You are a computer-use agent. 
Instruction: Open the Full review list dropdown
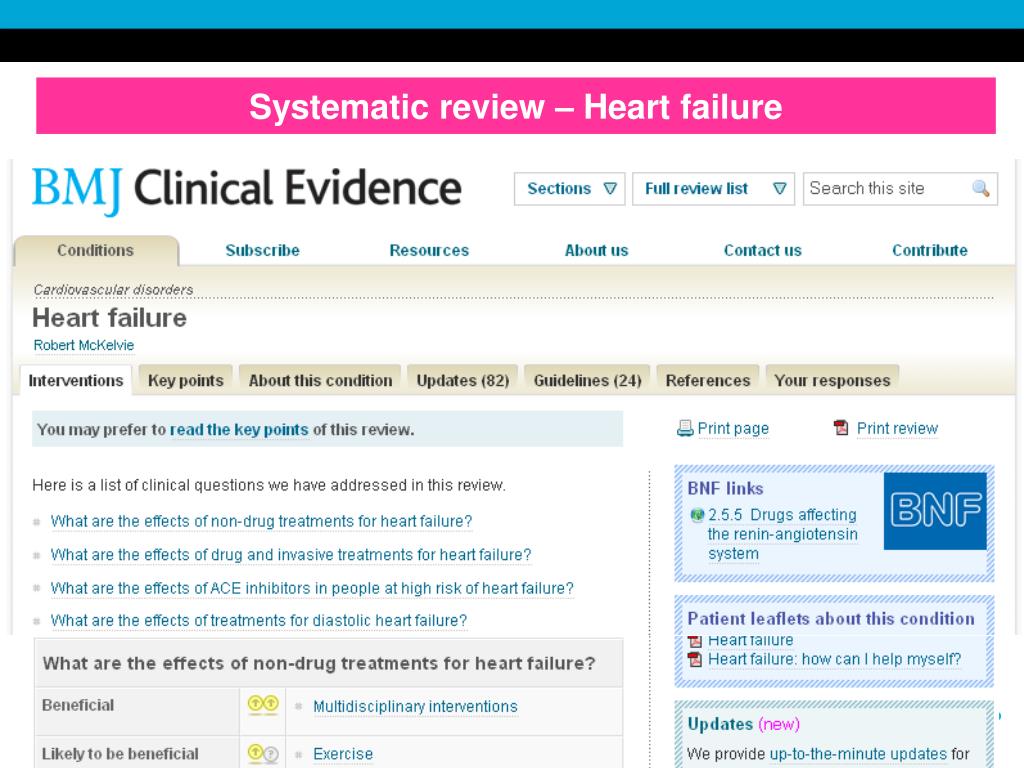(x=713, y=189)
